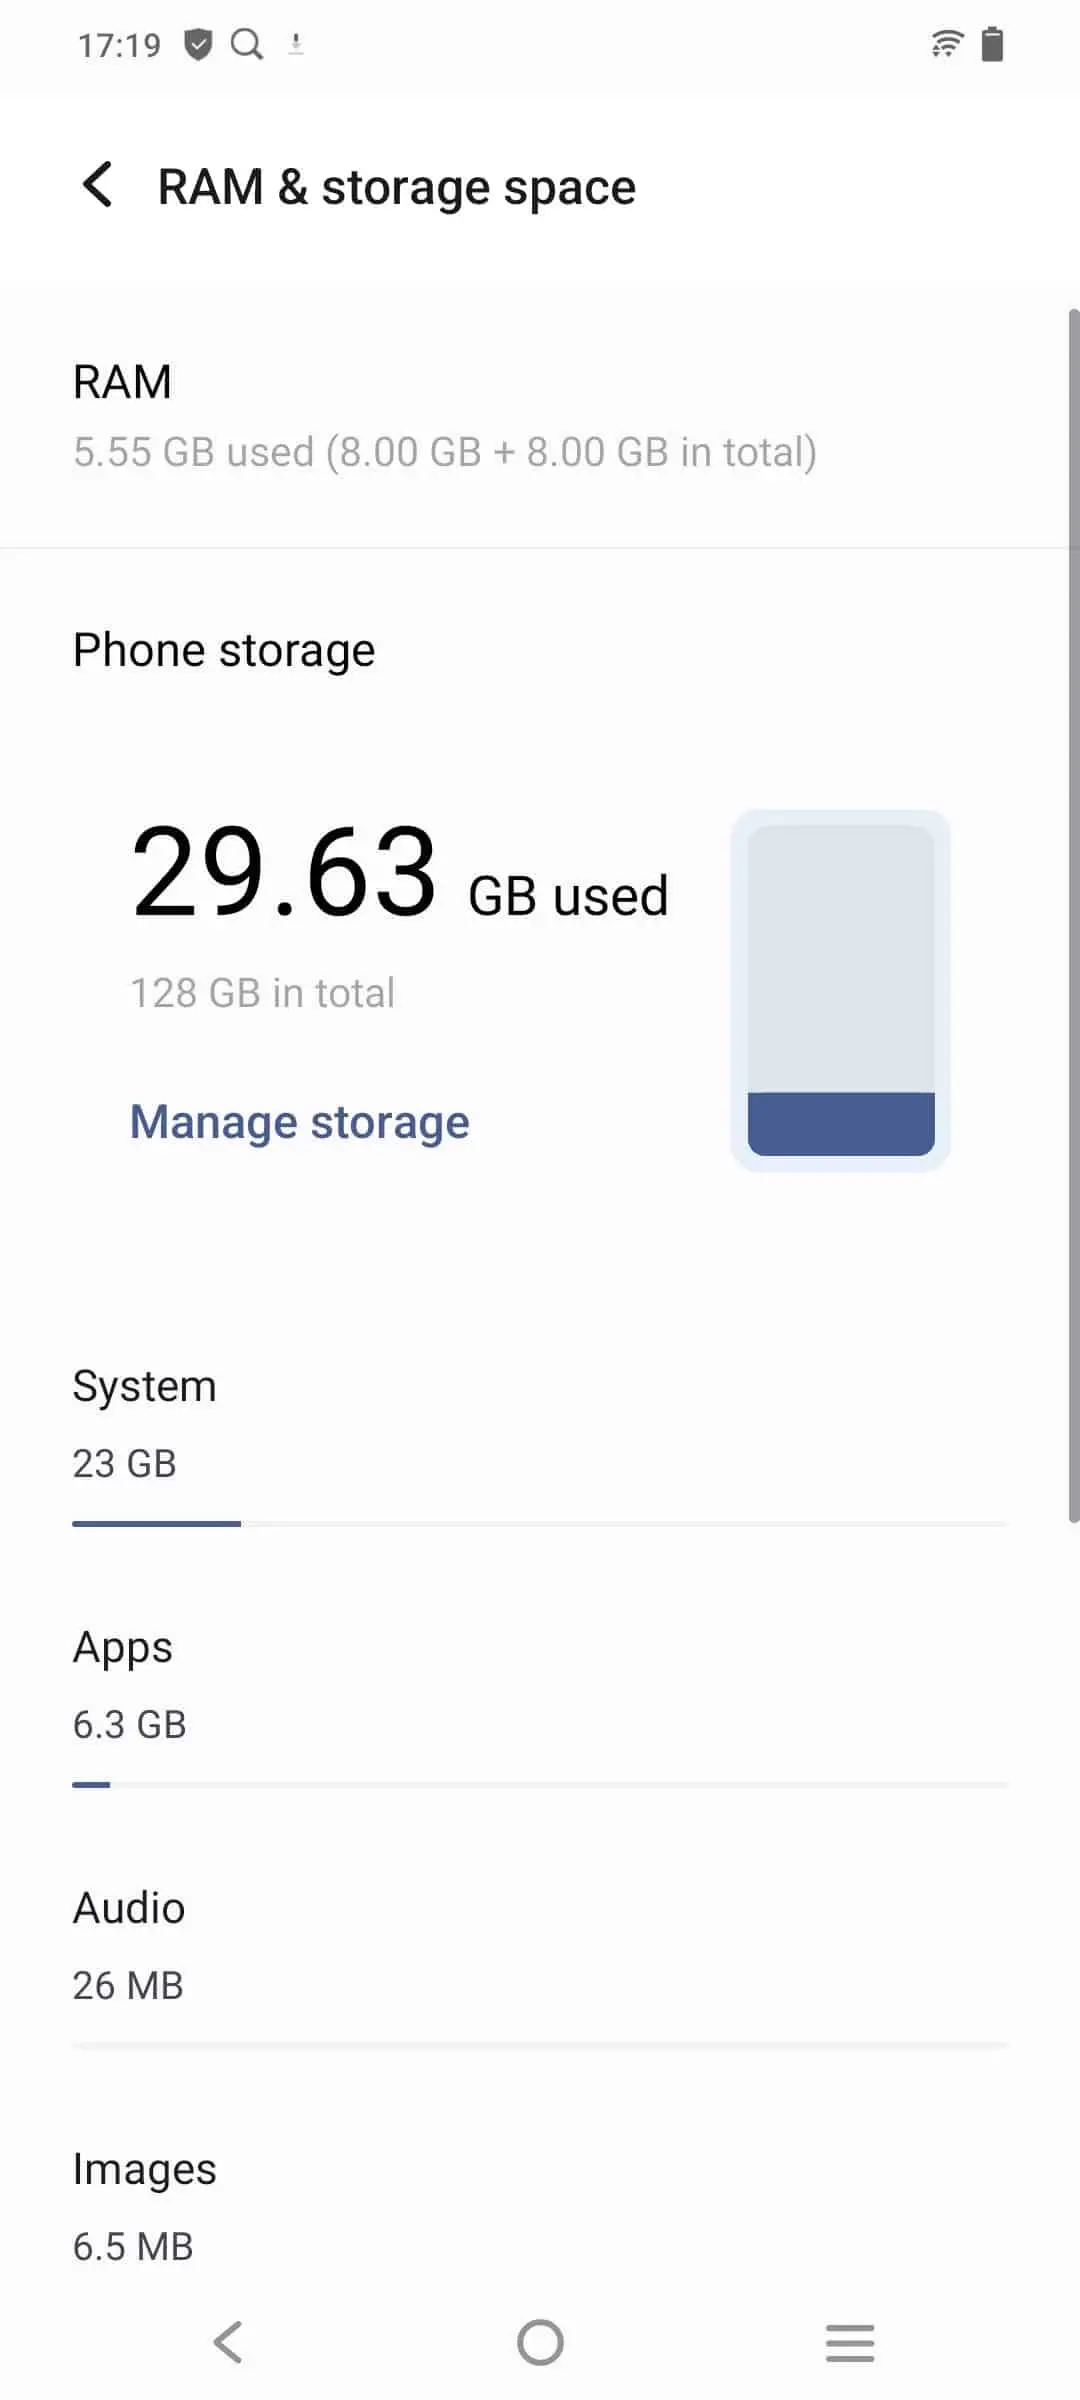
Task: Tap the shield icon in the status bar
Action: pyautogui.click(x=199, y=44)
